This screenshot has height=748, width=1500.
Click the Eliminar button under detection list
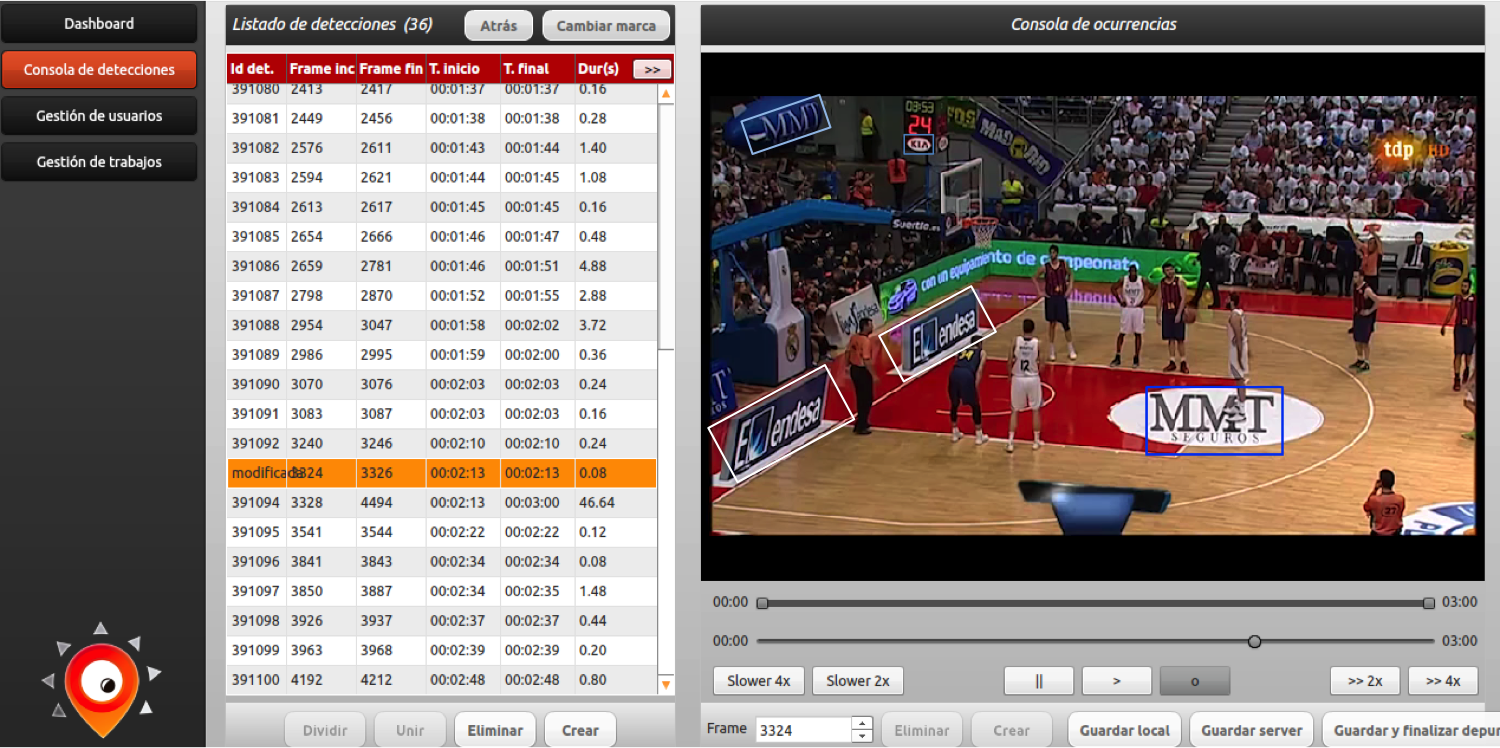(x=495, y=730)
